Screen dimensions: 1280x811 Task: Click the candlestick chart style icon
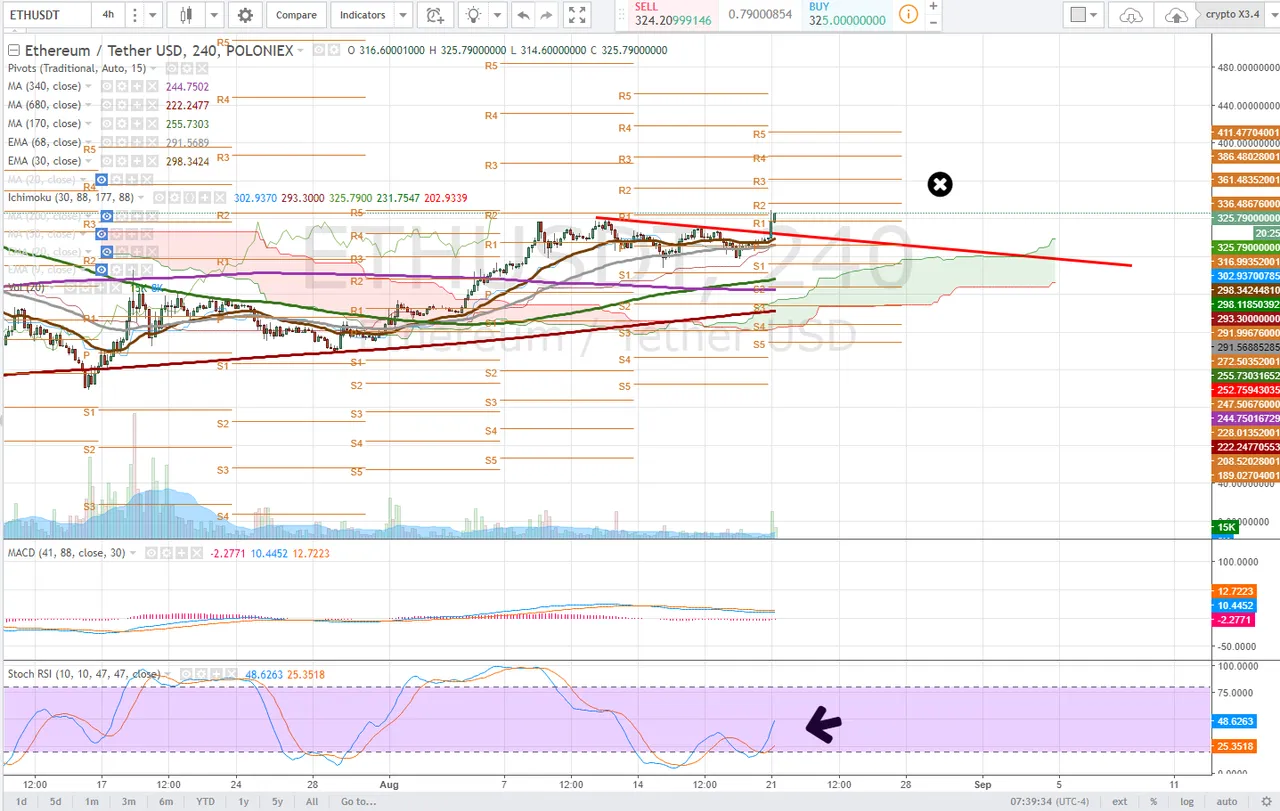(x=185, y=15)
